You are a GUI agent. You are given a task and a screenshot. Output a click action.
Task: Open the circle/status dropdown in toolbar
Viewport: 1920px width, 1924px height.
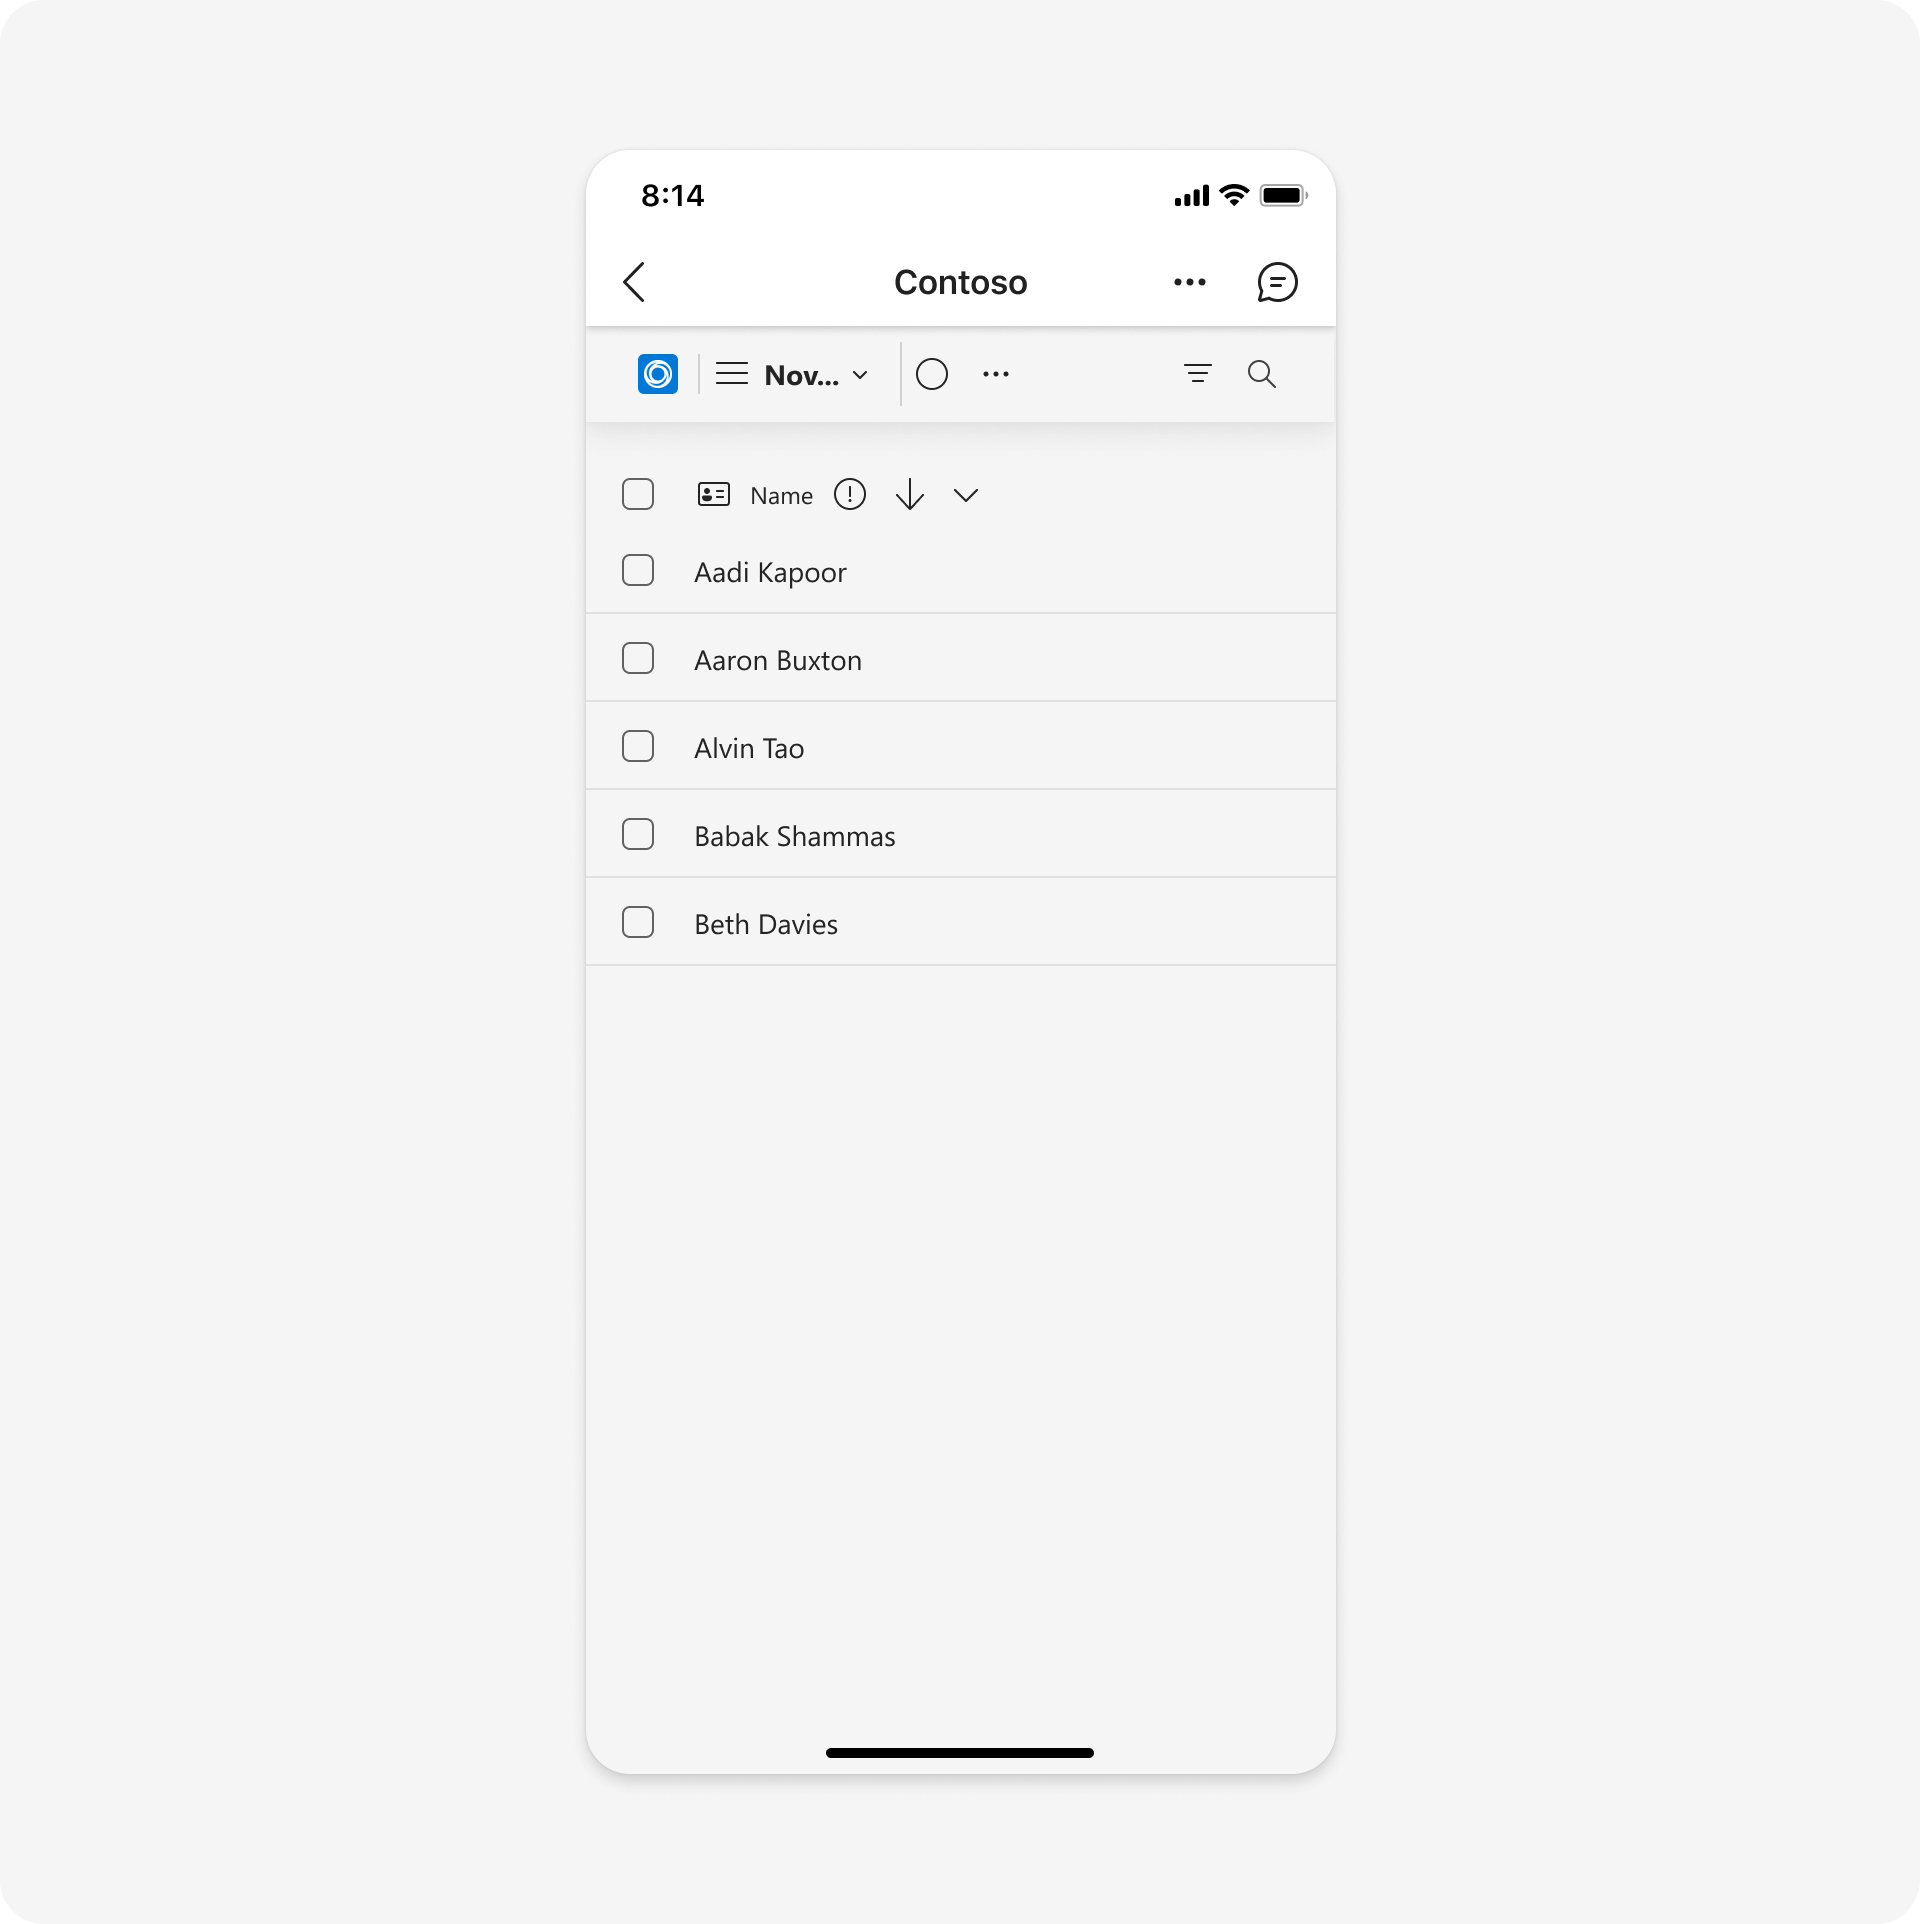(932, 373)
